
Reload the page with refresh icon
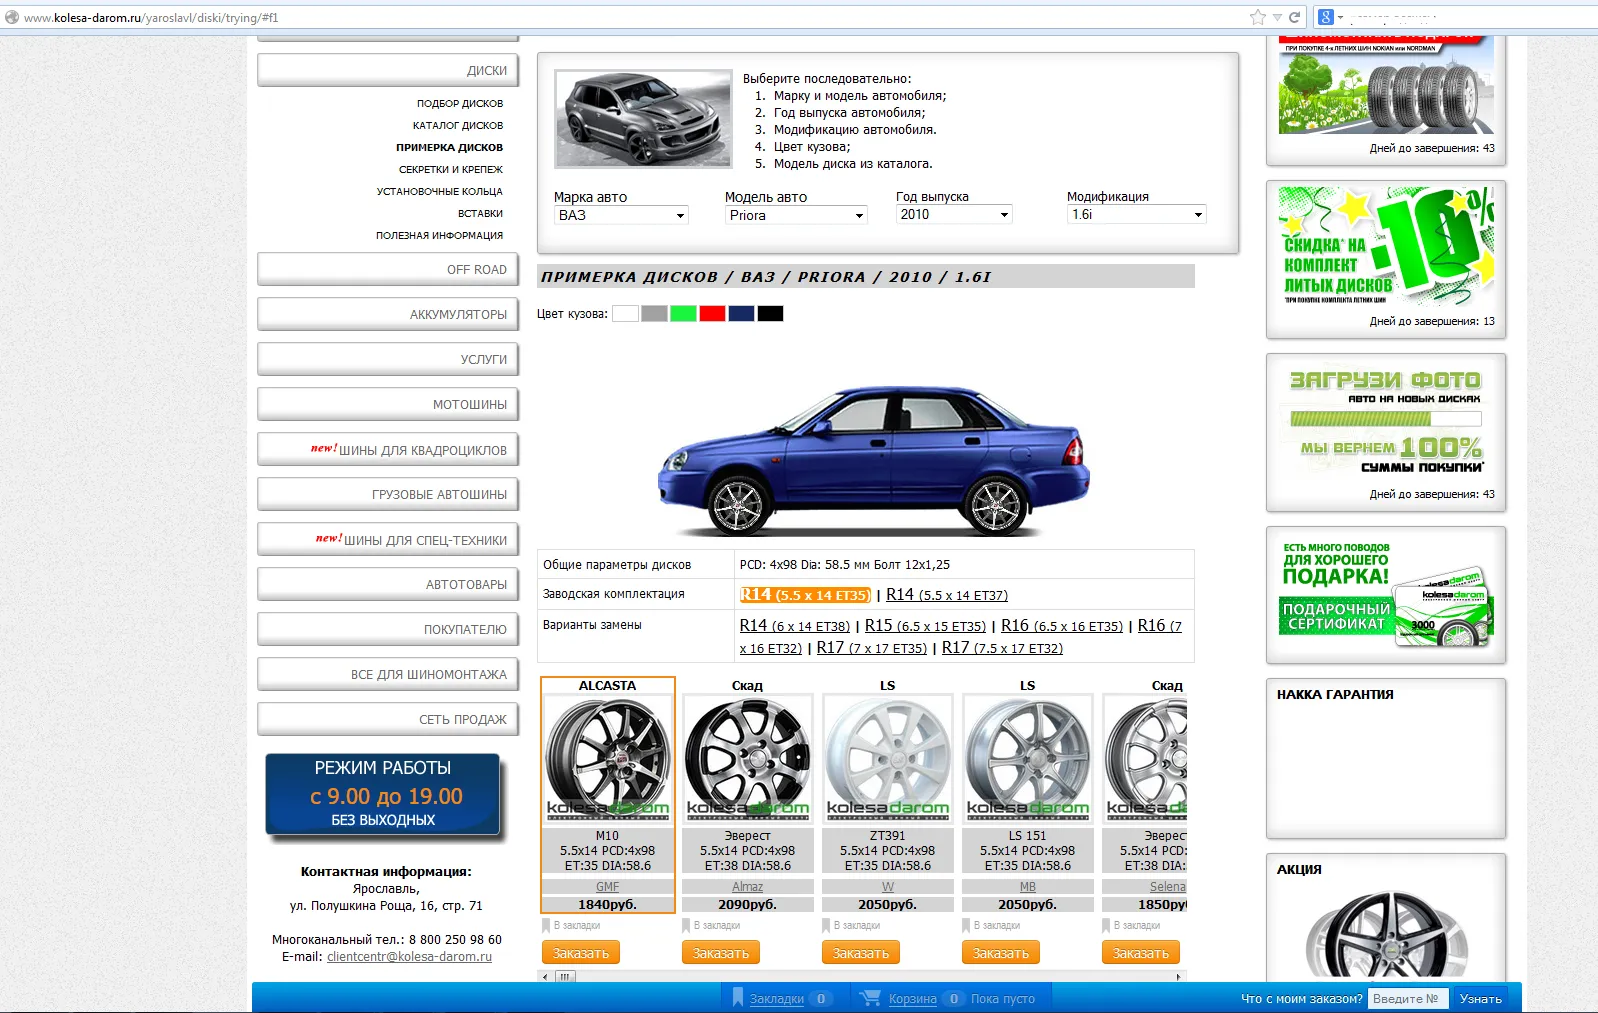tap(1294, 17)
